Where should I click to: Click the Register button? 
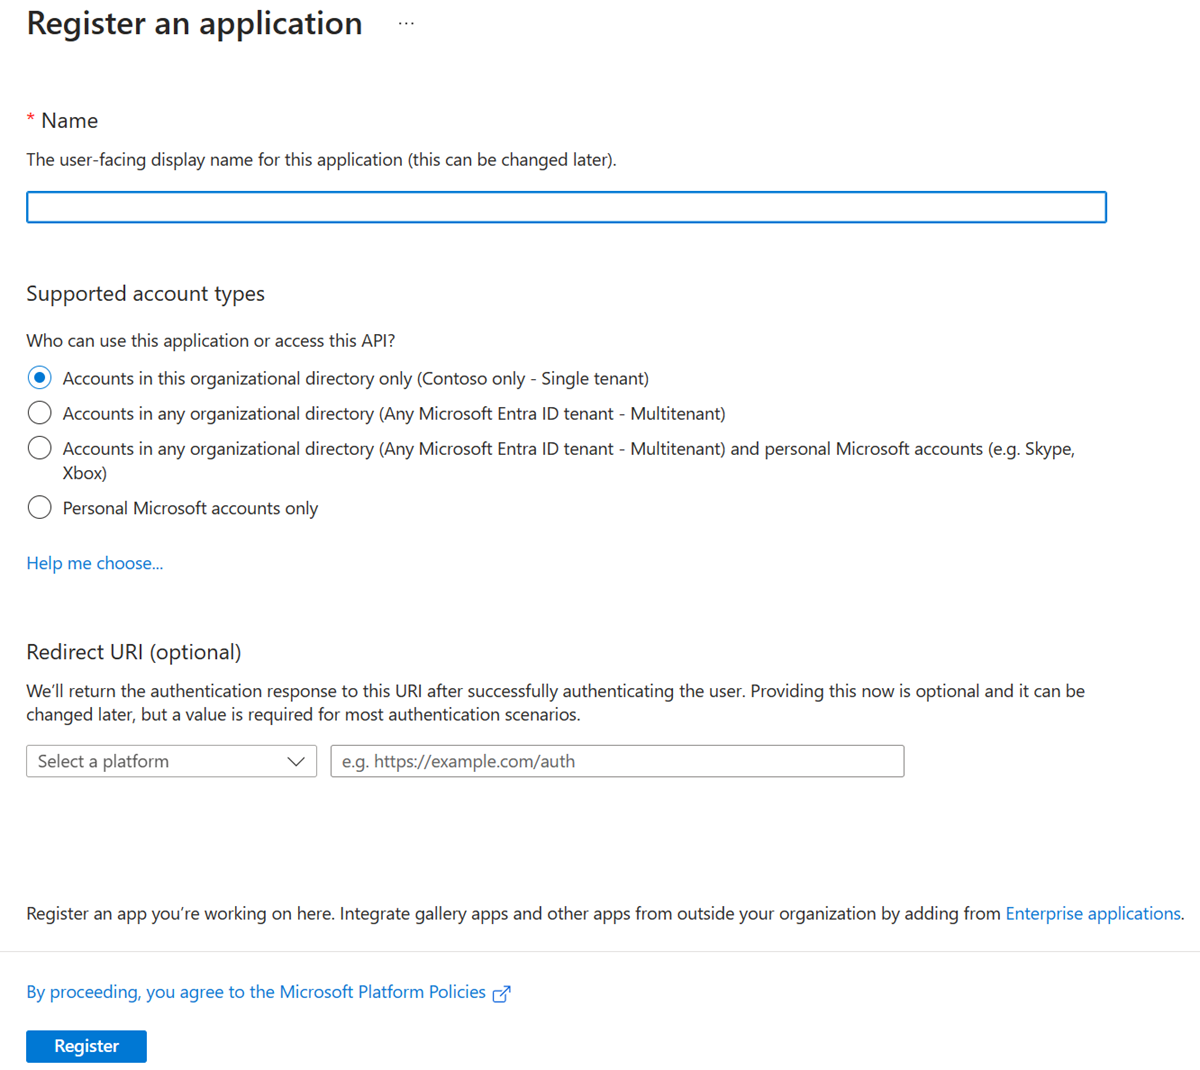pos(86,1046)
